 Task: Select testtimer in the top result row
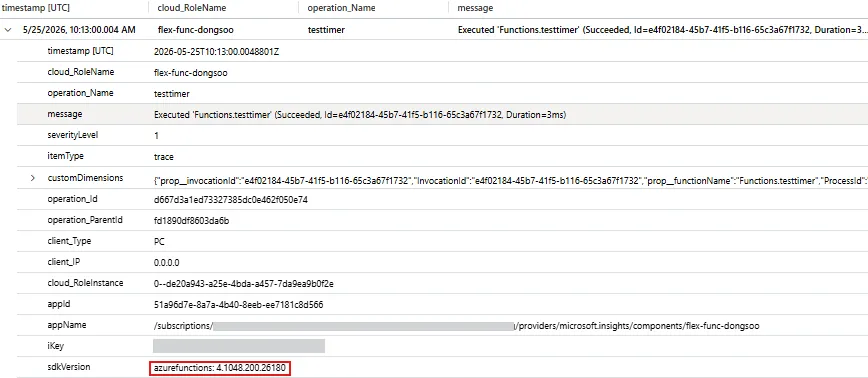pos(326,30)
